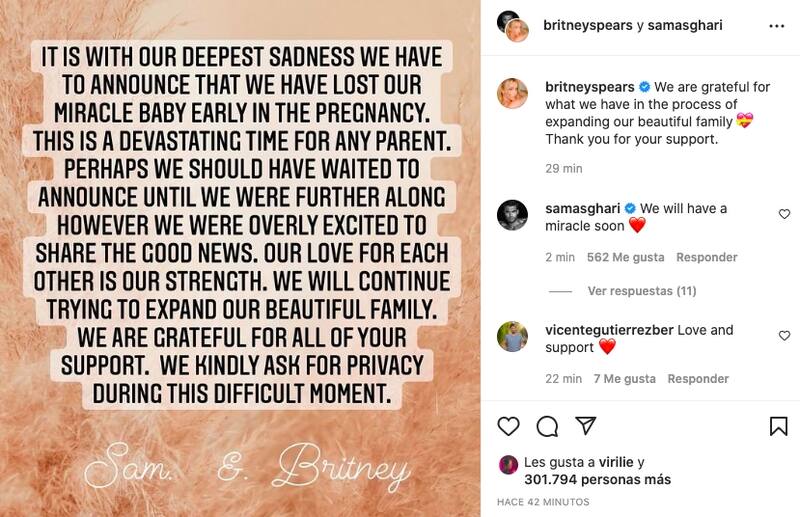The image size is (800, 517).
Task: Open comment bubble icon below post
Action: 547,426
